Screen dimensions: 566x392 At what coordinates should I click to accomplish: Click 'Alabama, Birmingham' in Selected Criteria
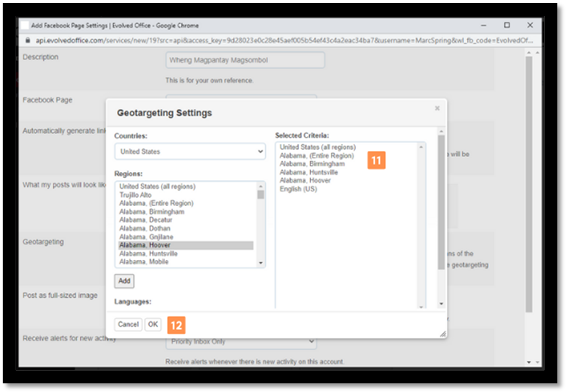[x=312, y=164]
